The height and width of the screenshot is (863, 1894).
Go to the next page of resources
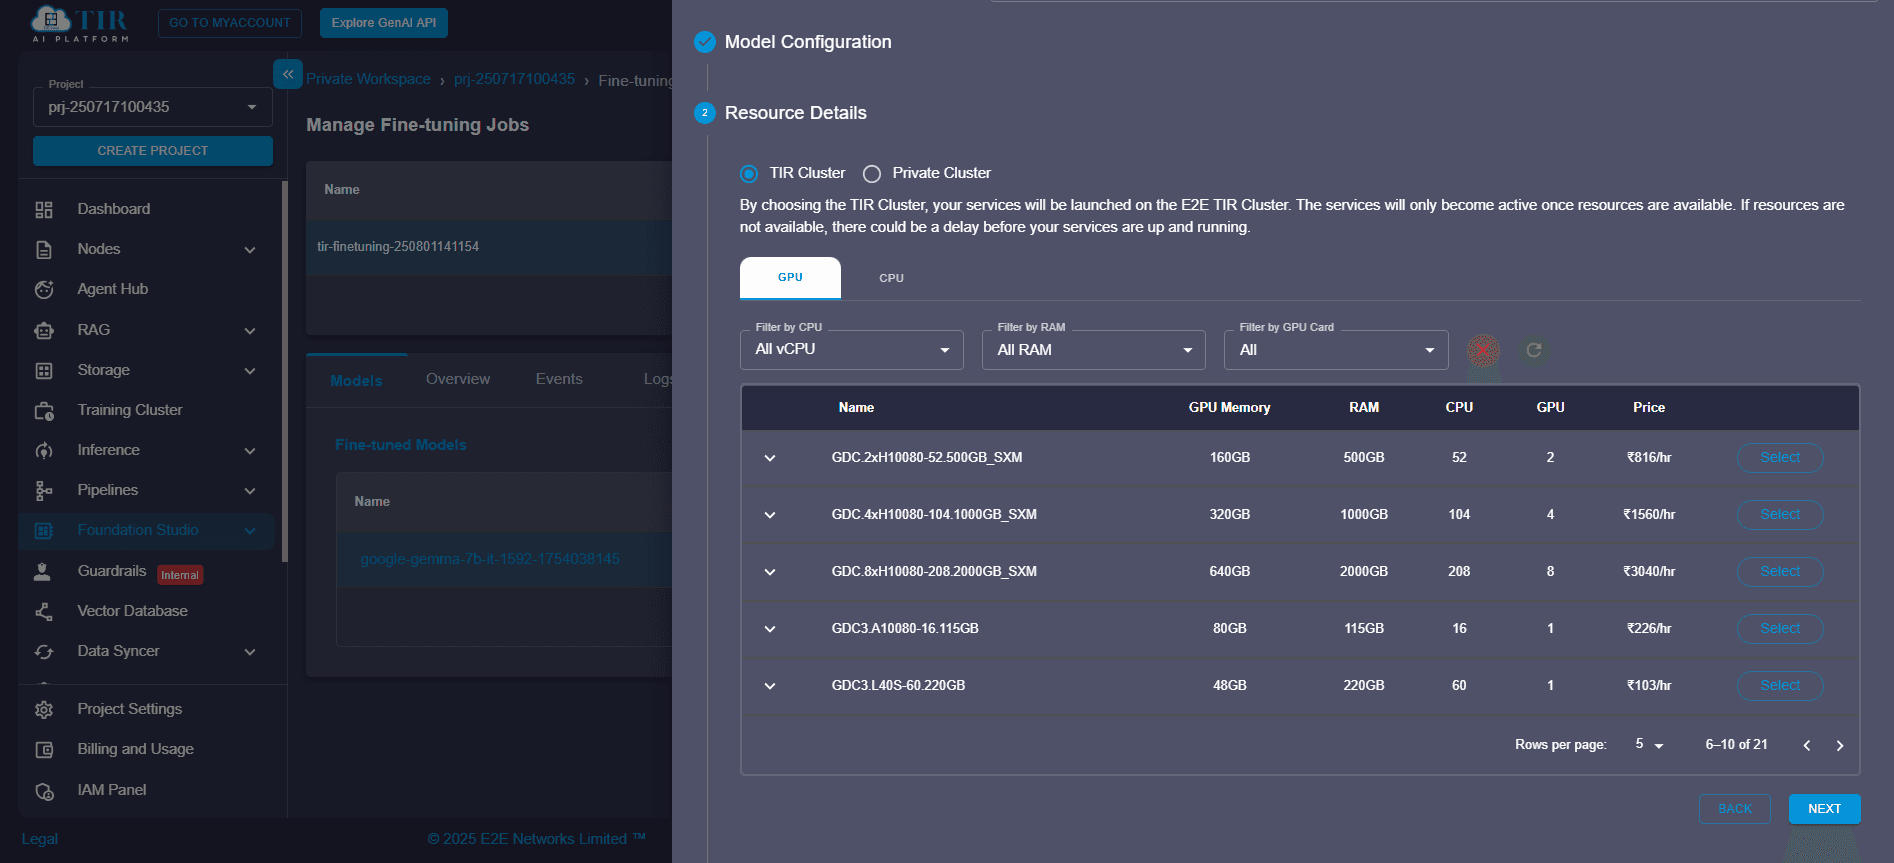pyautogui.click(x=1840, y=745)
